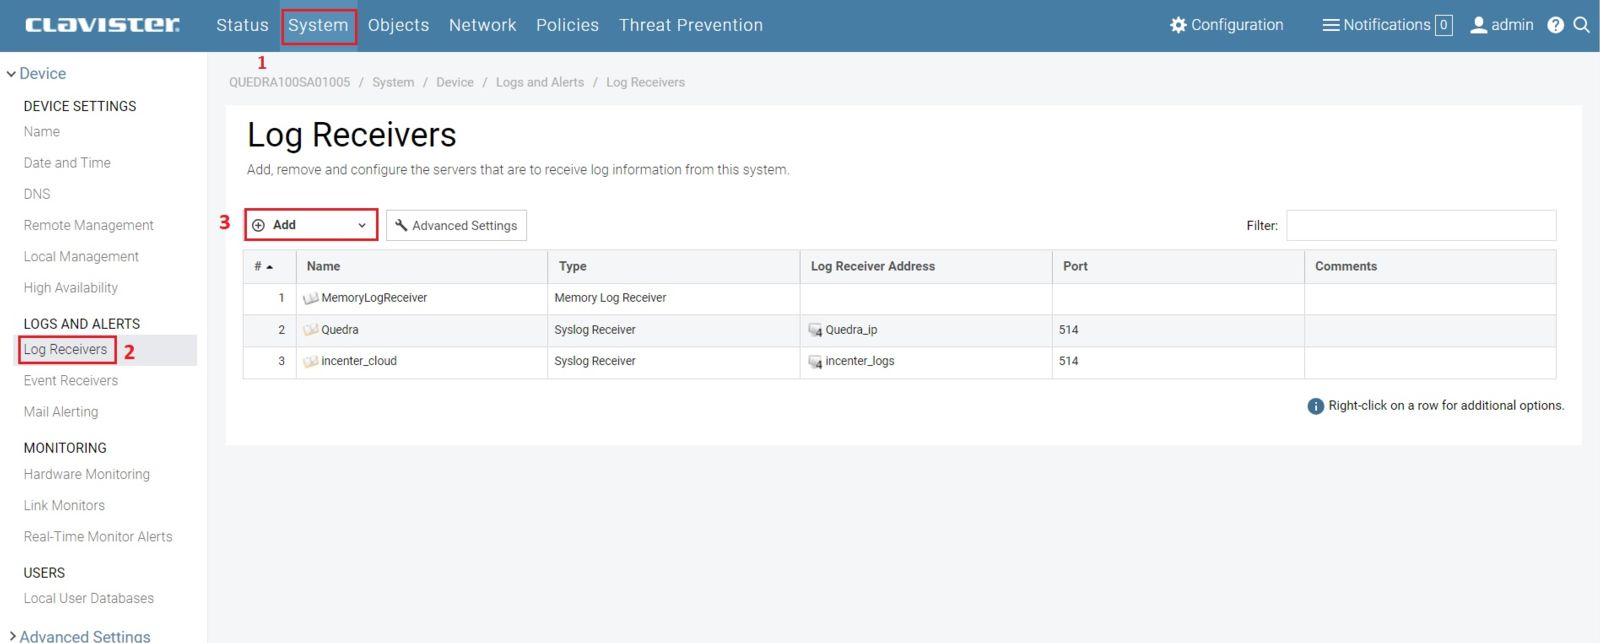Click the Quedra_ip address object icon
Screen dimensions: 1600x643
[x=815, y=330]
